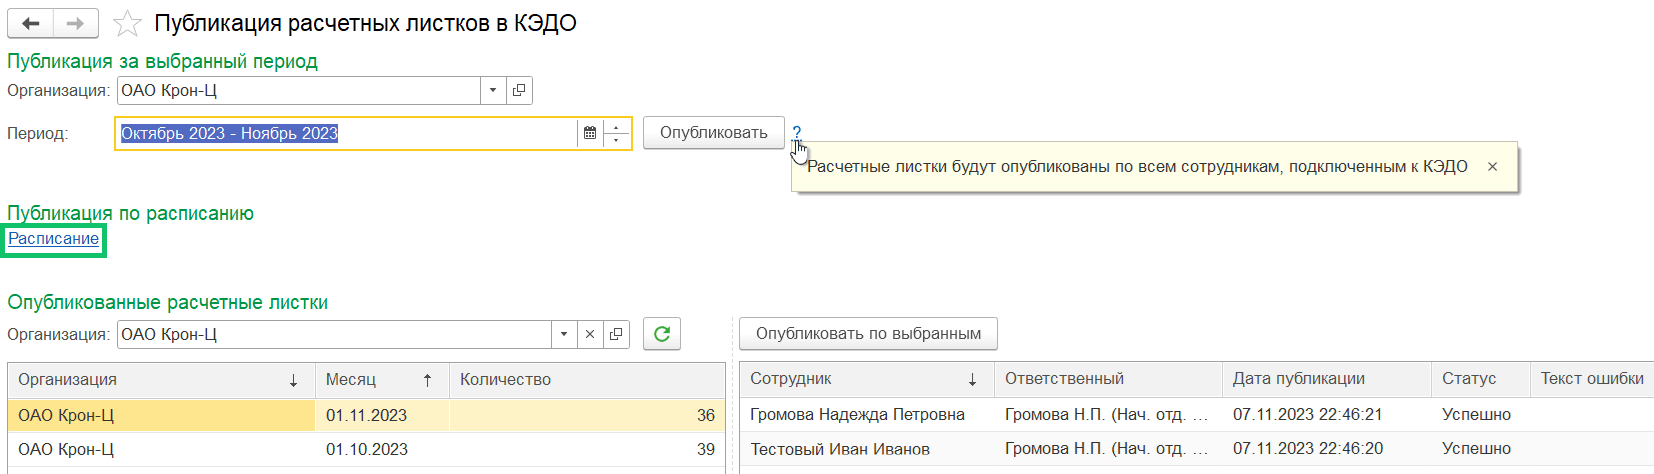
Task: Open organization record with lower open icon
Action: click(616, 334)
